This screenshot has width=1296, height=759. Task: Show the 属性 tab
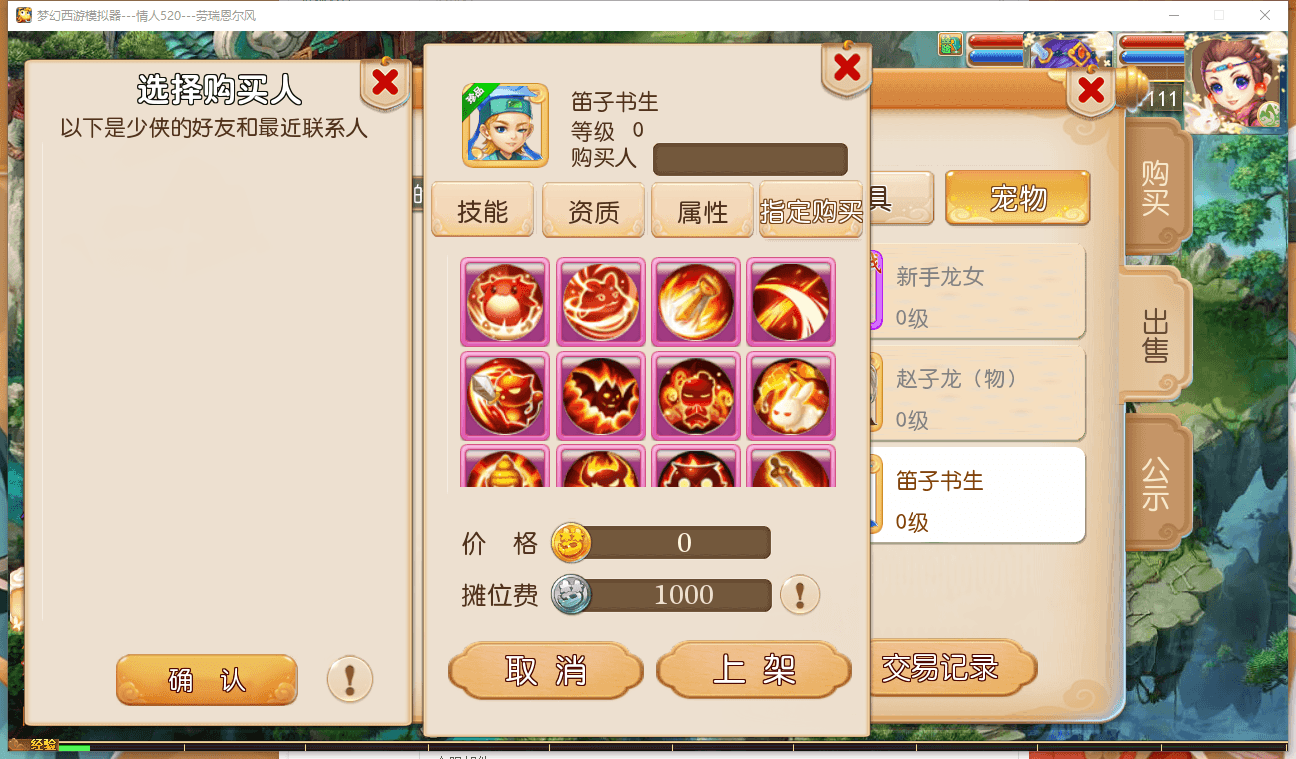[702, 211]
